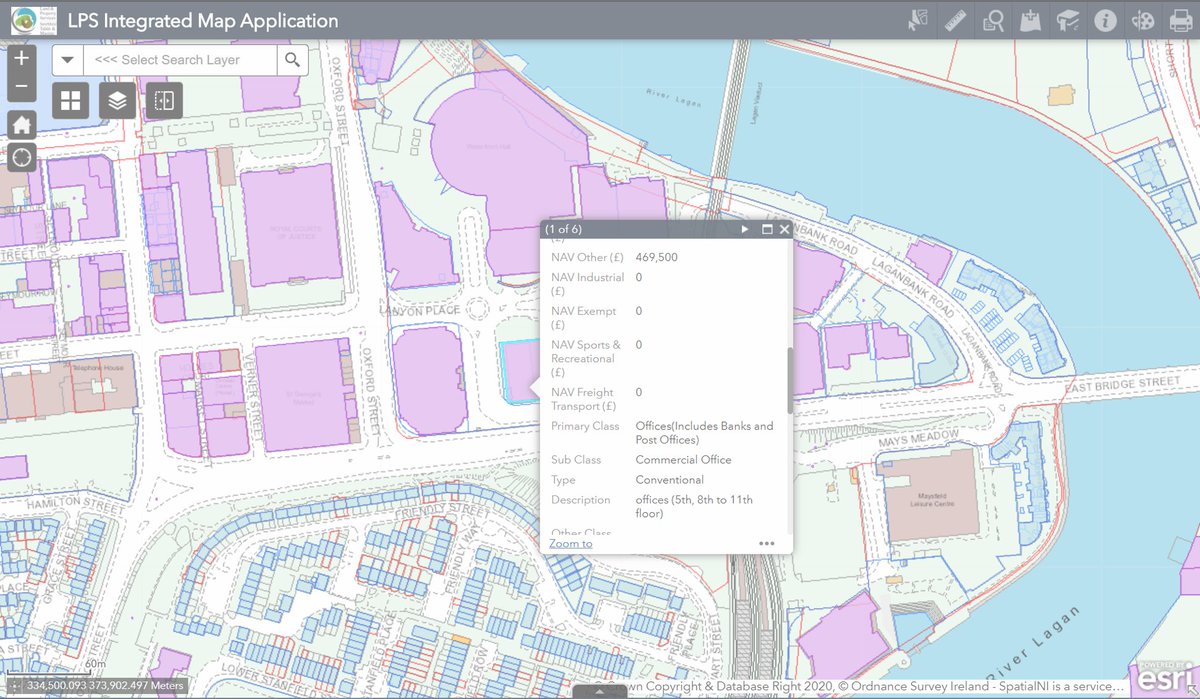Screen dimensions: 1200x699
Task: Click the offices 5th, 8th description text
Action: coord(695,507)
